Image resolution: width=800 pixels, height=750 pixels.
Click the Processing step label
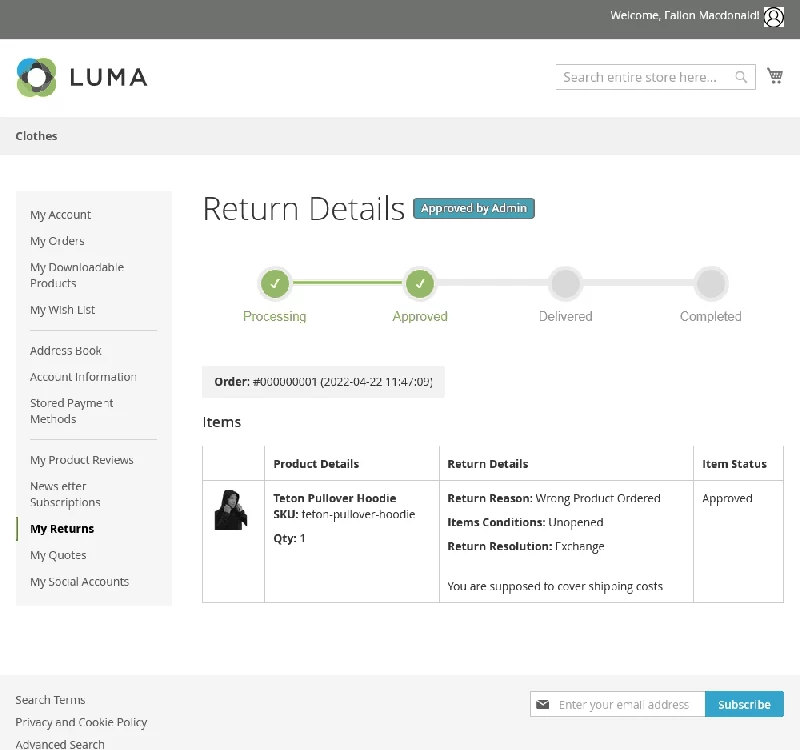coord(274,316)
